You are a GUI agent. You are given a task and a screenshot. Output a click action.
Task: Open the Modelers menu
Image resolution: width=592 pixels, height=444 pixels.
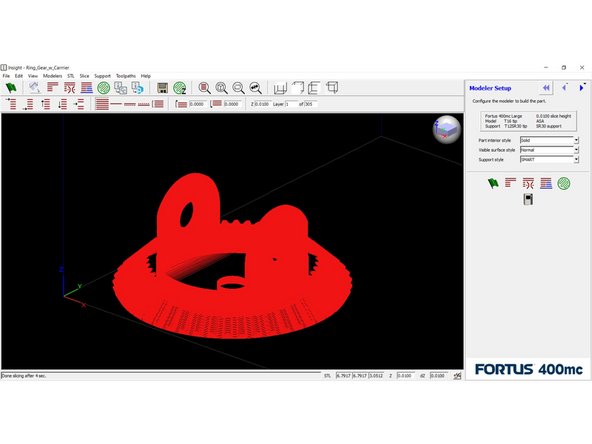[52, 76]
